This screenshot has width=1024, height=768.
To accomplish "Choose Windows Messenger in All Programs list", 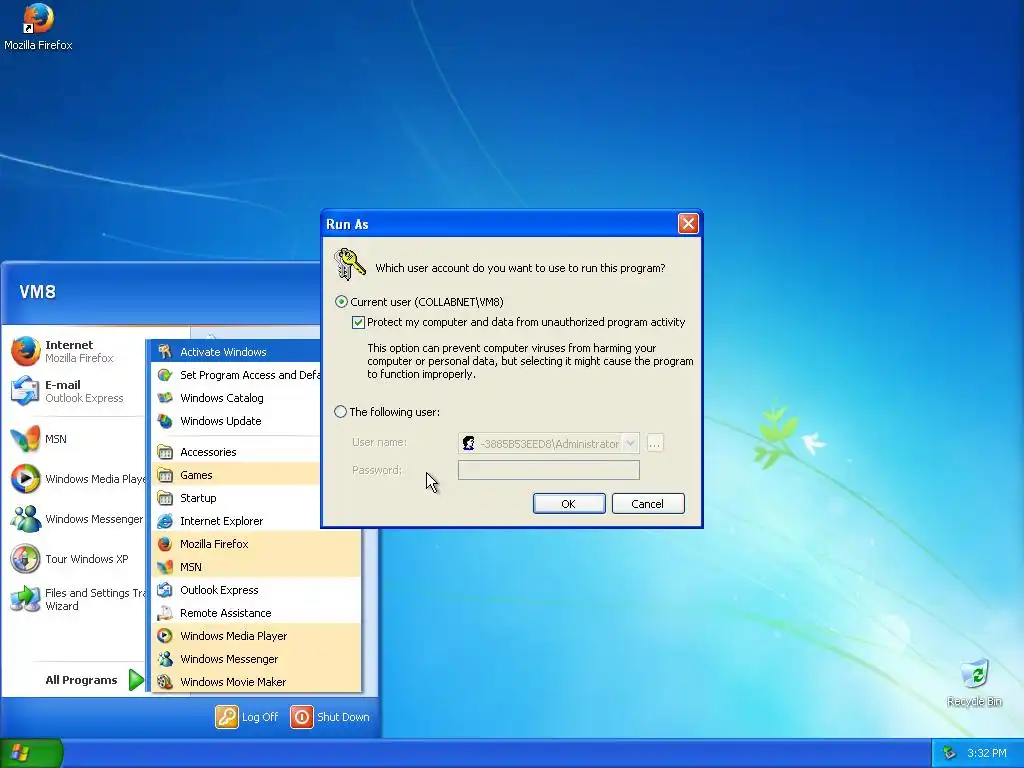I will (x=256, y=659).
